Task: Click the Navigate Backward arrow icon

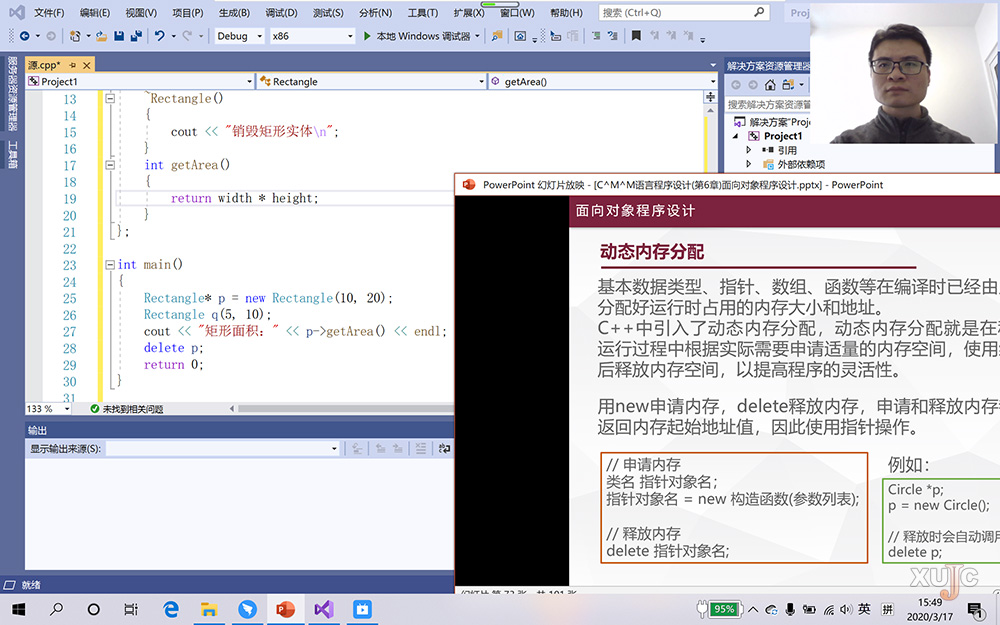Action: 24,36
